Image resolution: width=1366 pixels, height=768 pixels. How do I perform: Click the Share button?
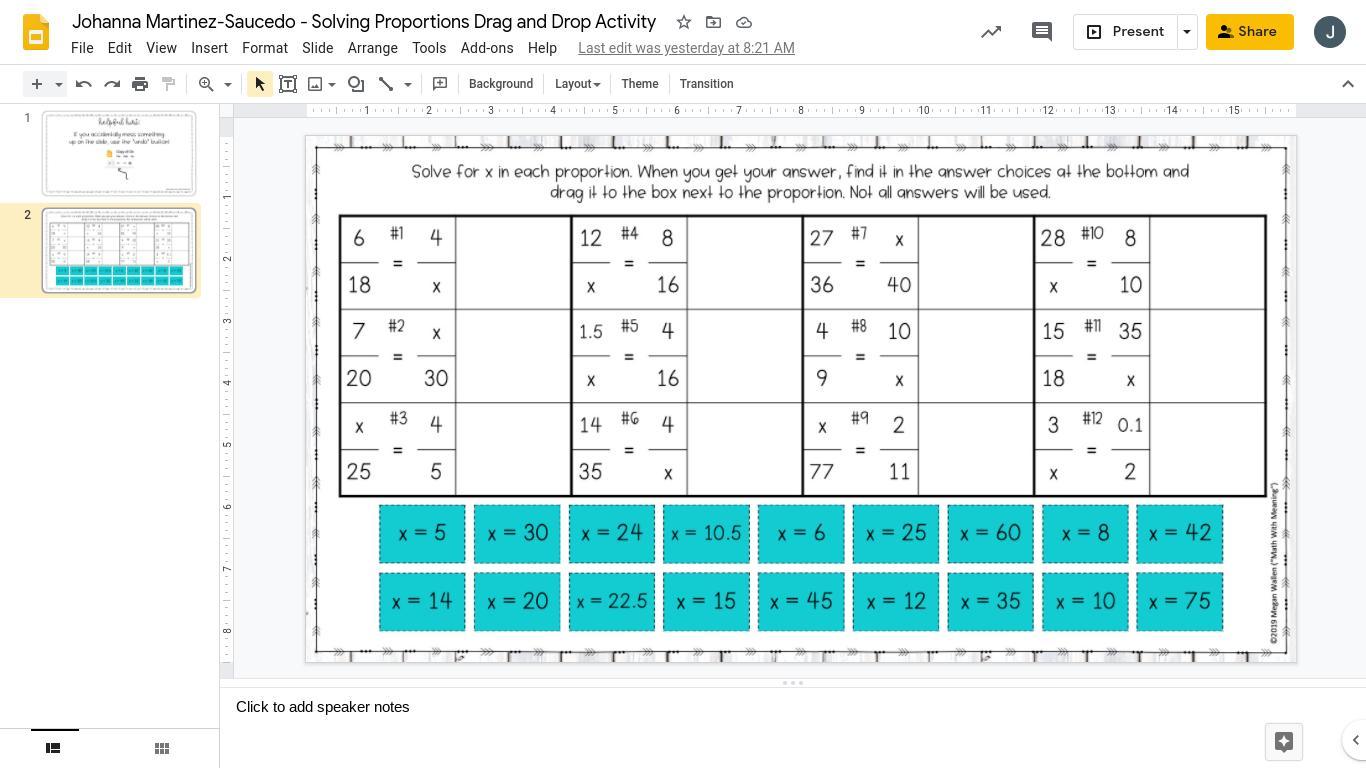1250,32
